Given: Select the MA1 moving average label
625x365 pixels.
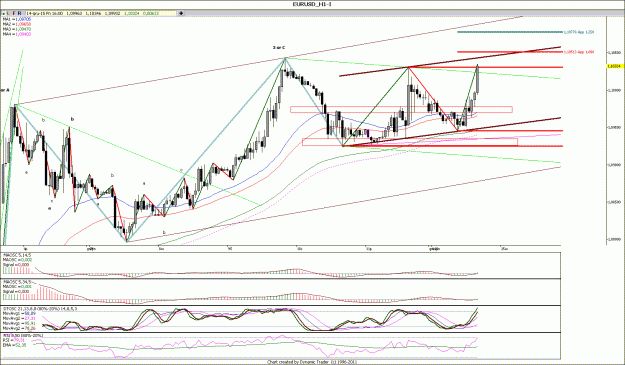Looking at the screenshot, I should (x=17, y=19).
